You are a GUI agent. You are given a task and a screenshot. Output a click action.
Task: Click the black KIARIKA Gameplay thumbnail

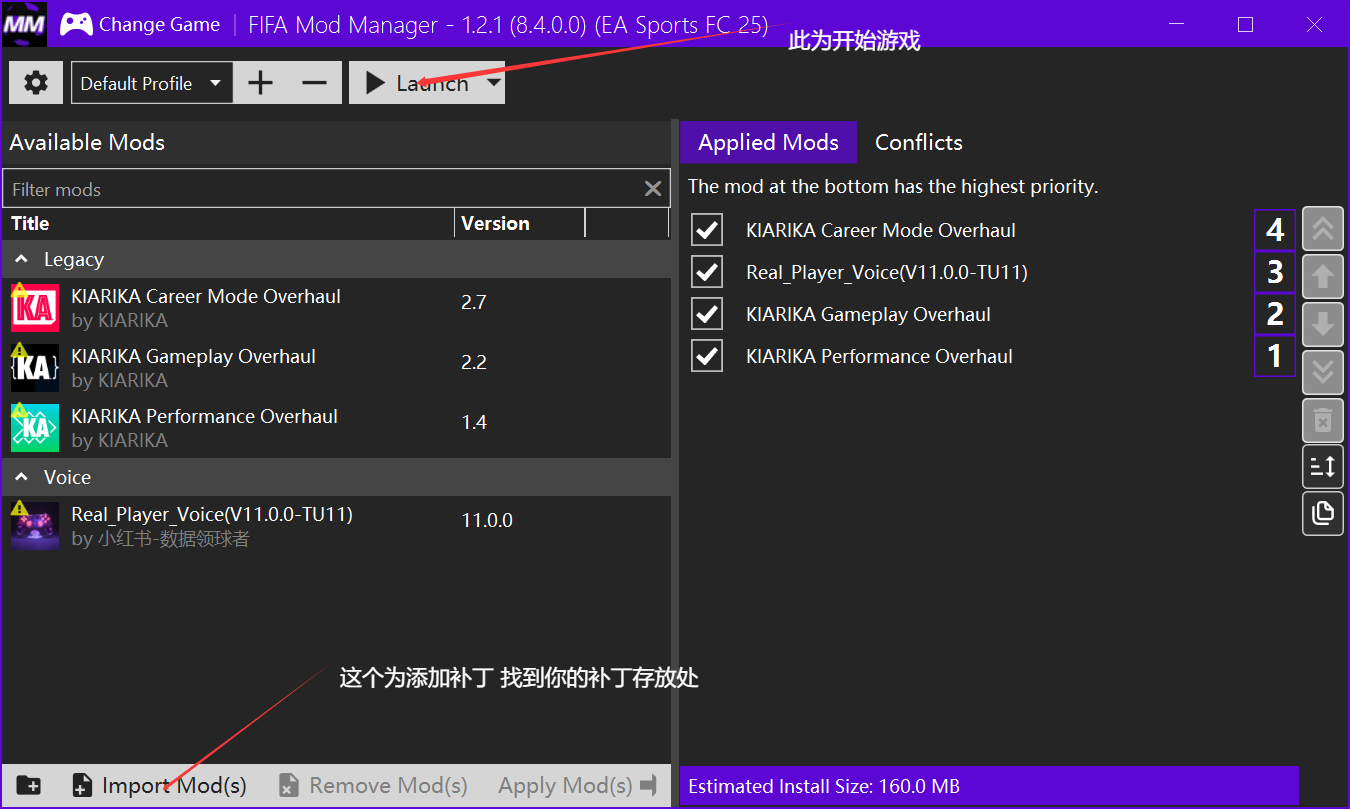pos(35,368)
